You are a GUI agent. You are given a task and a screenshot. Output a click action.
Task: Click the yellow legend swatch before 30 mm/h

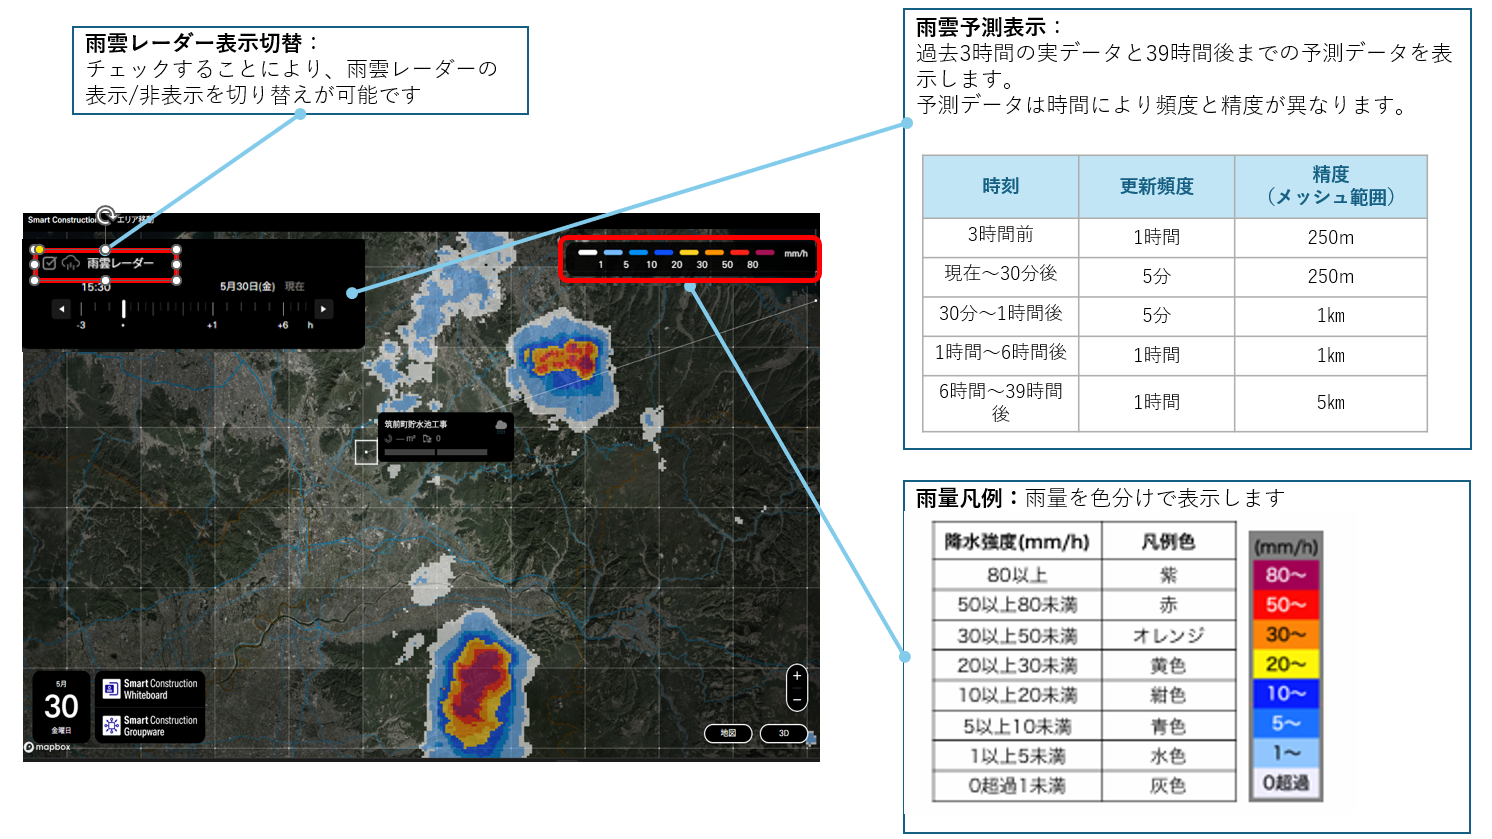[x=689, y=253]
